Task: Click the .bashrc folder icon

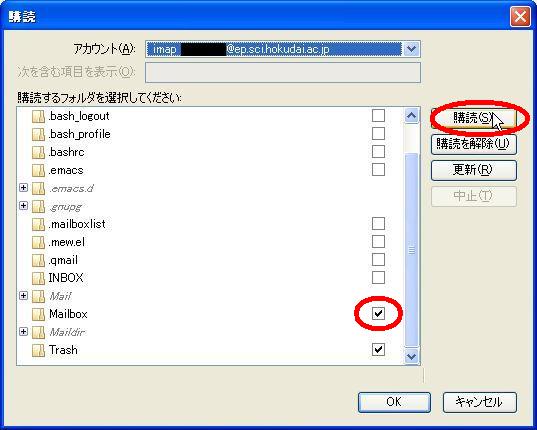Action: pyautogui.click(x=38, y=152)
